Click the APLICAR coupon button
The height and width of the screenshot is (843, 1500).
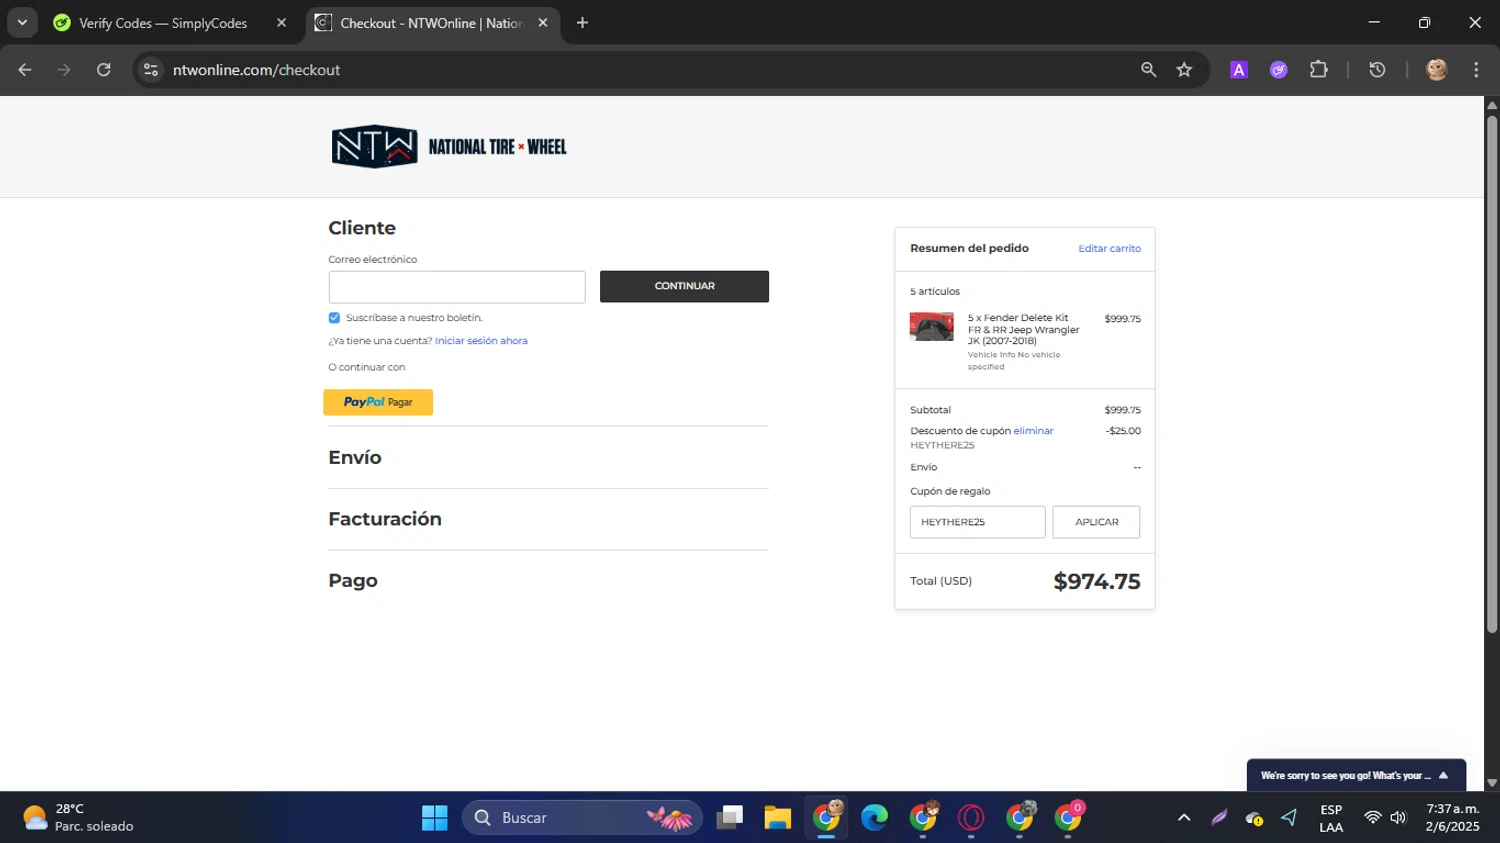tap(1096, 522)
